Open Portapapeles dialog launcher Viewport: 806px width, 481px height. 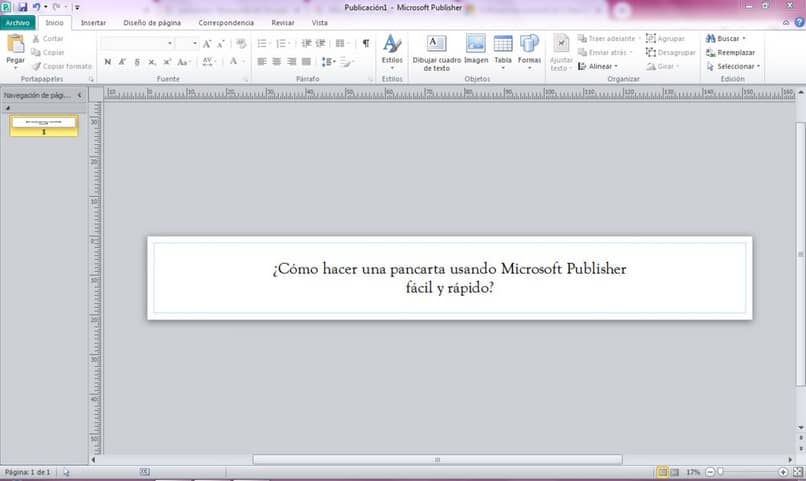(91, 80)
